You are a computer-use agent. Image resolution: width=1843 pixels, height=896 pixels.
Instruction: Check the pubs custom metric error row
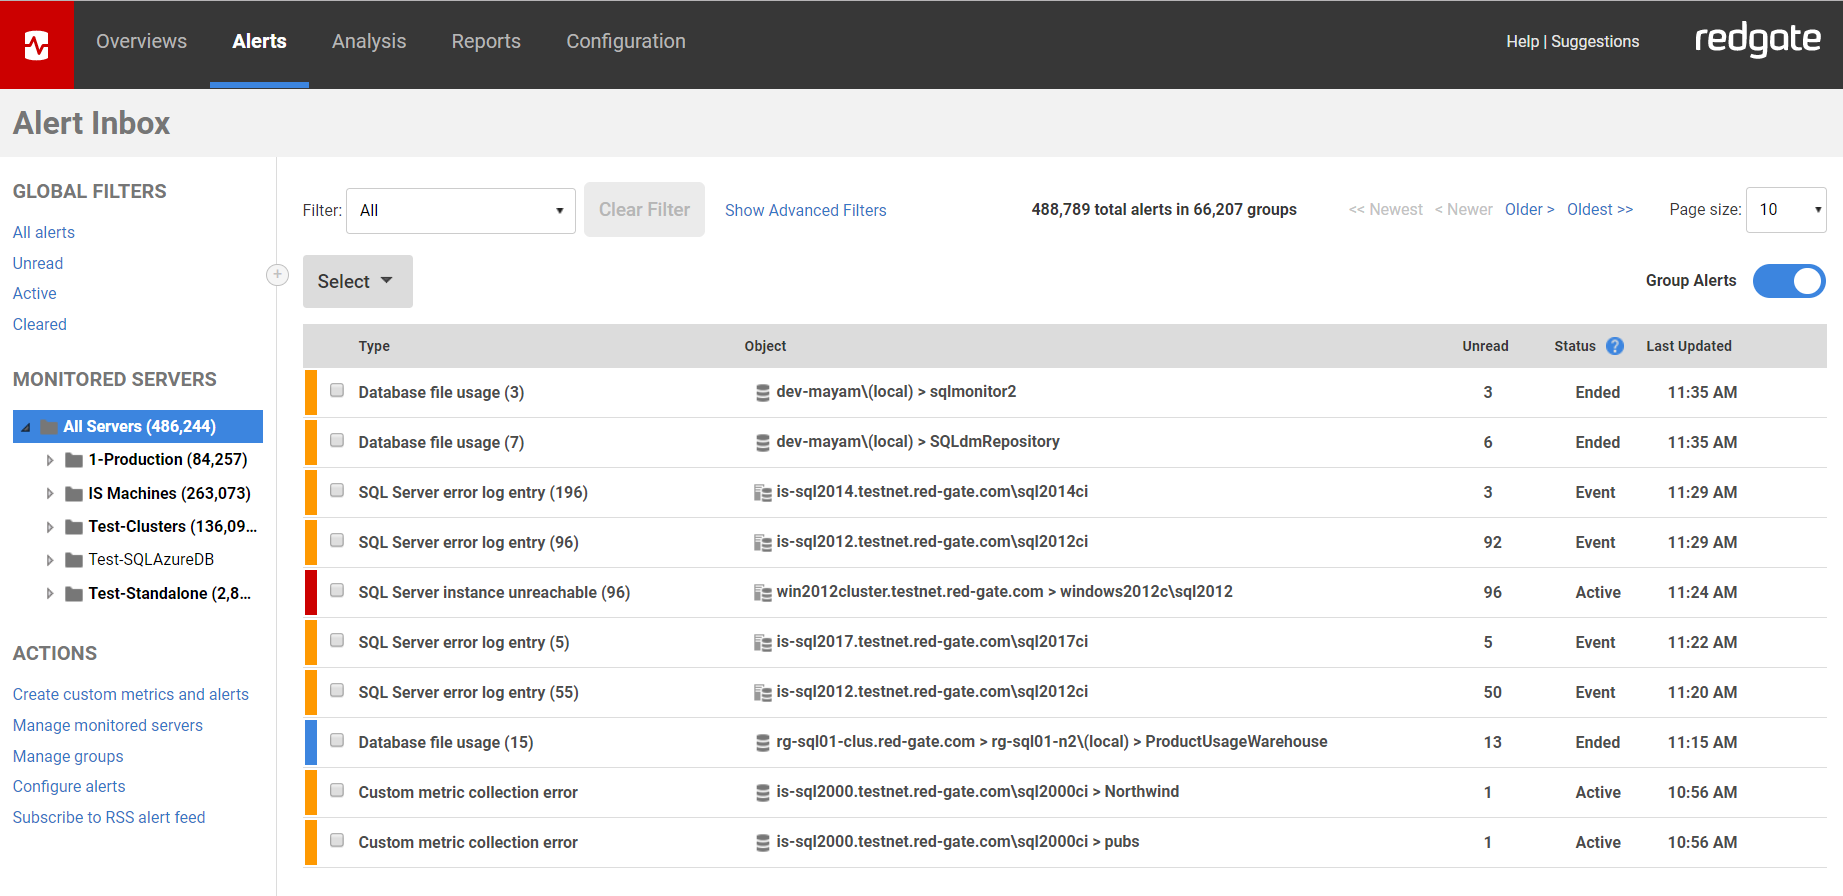tap(337, 841)
